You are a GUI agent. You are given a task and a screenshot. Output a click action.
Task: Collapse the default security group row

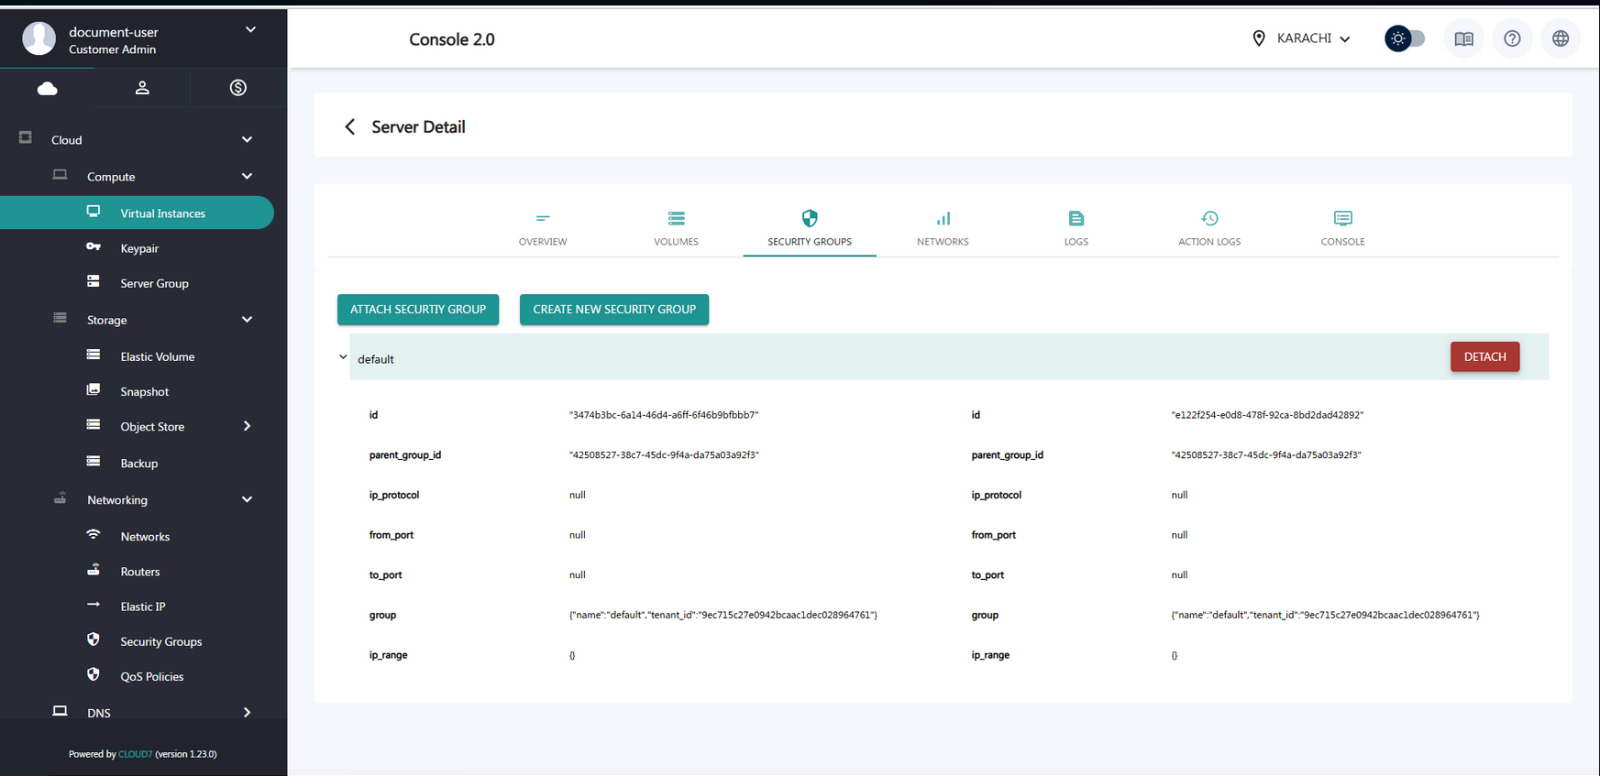click(x=343, y=357)
